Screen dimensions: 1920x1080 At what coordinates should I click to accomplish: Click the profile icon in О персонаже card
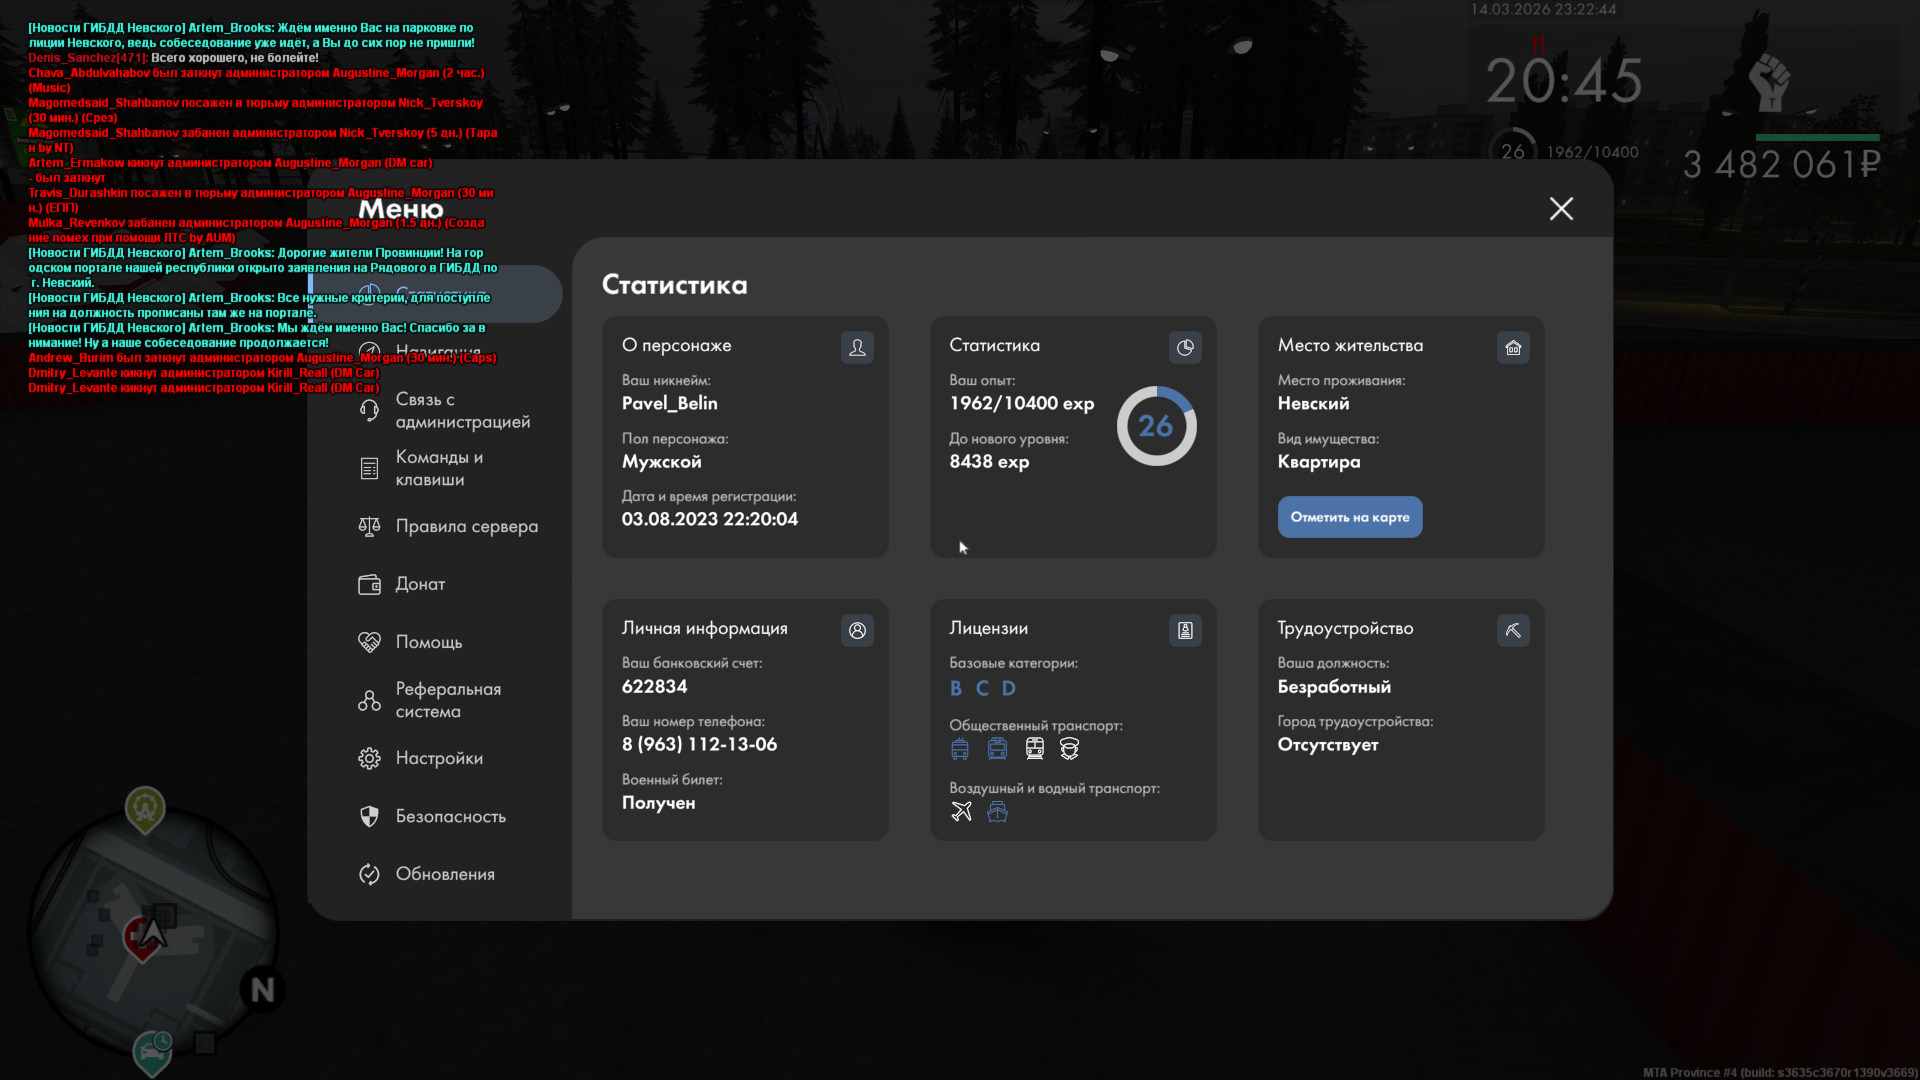click(857, 347)
